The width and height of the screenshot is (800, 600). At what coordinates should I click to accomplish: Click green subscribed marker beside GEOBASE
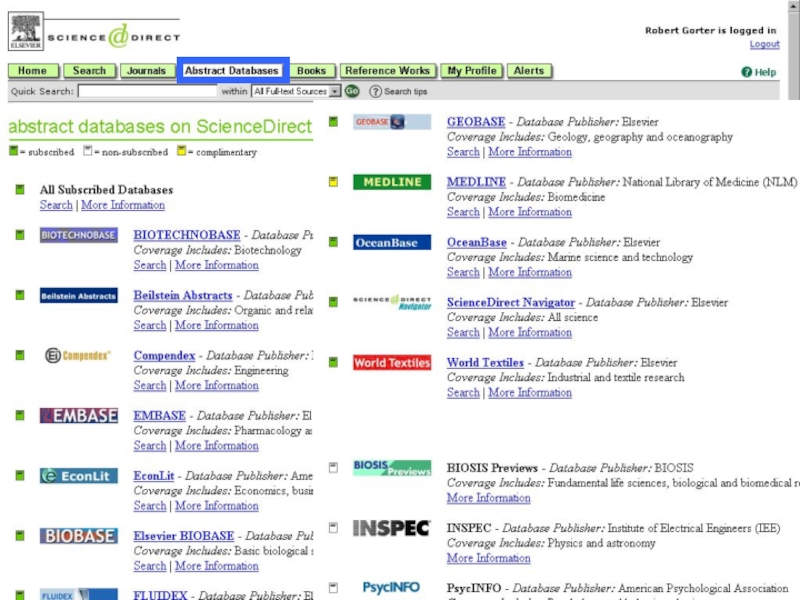click(333, 121)
